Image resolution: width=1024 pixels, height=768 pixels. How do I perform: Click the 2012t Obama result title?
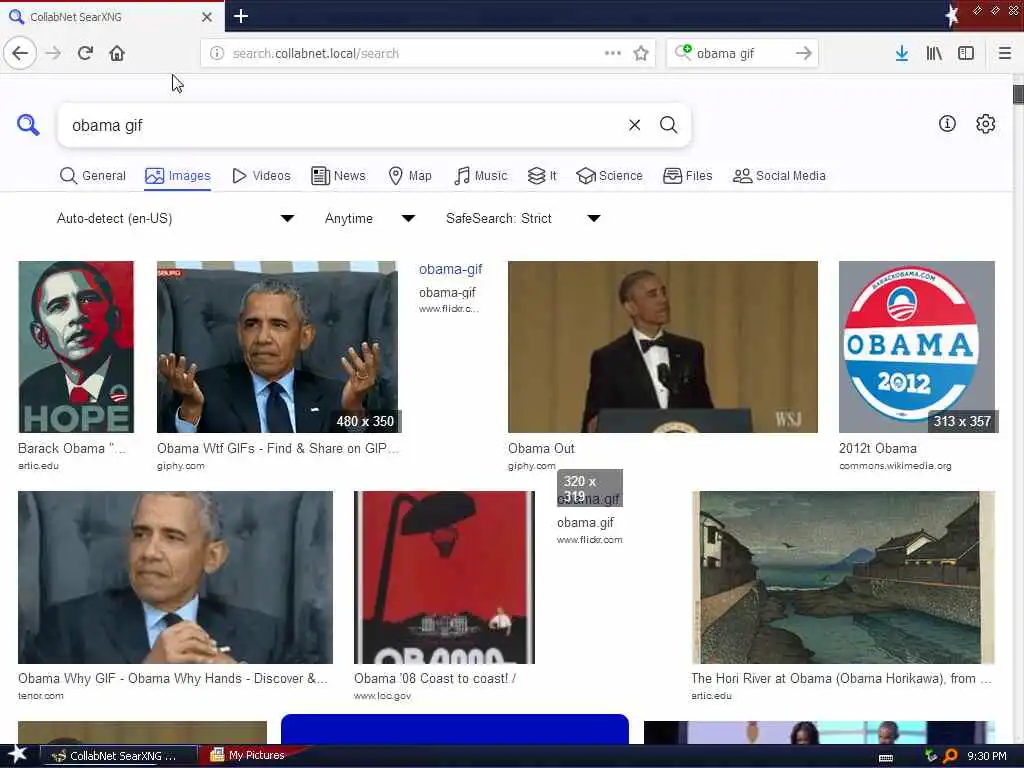pyautogui.click(x=878, y=449)
